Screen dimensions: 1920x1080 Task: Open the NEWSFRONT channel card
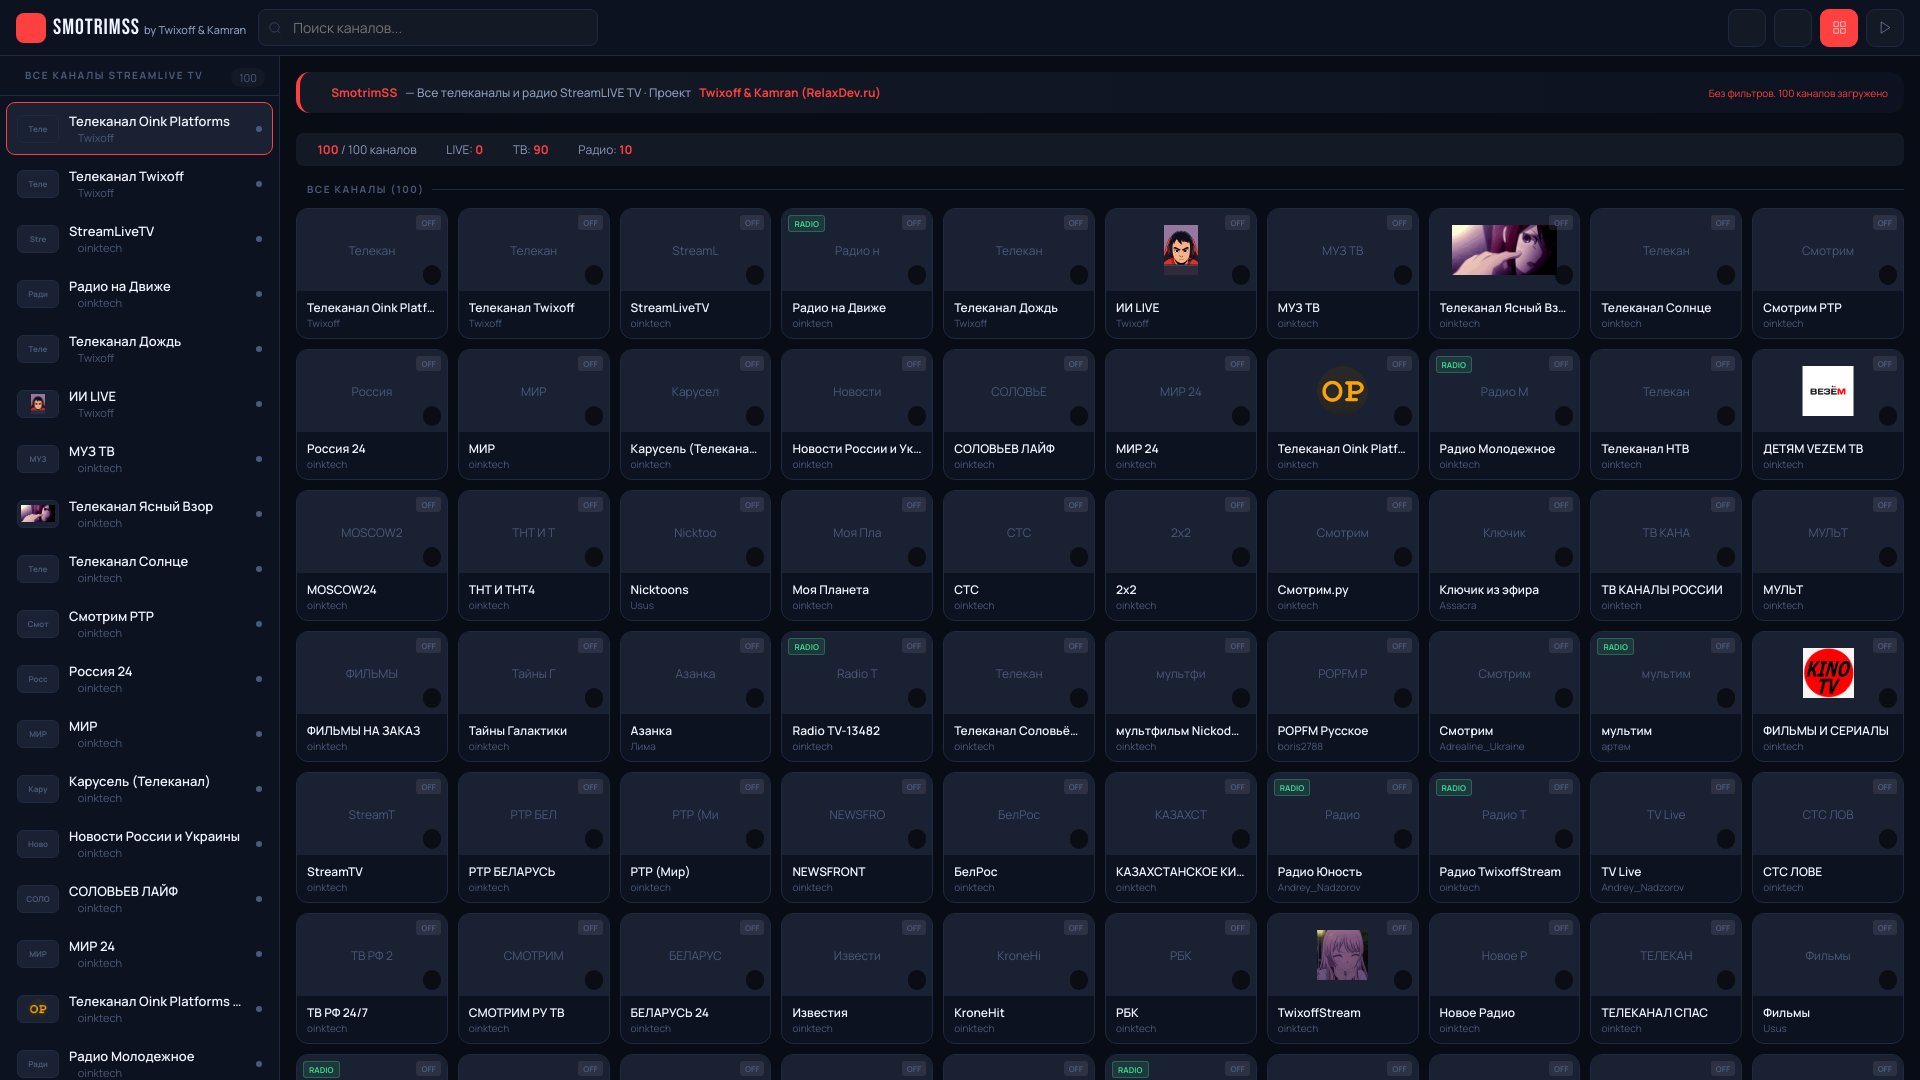coord(857,837)
